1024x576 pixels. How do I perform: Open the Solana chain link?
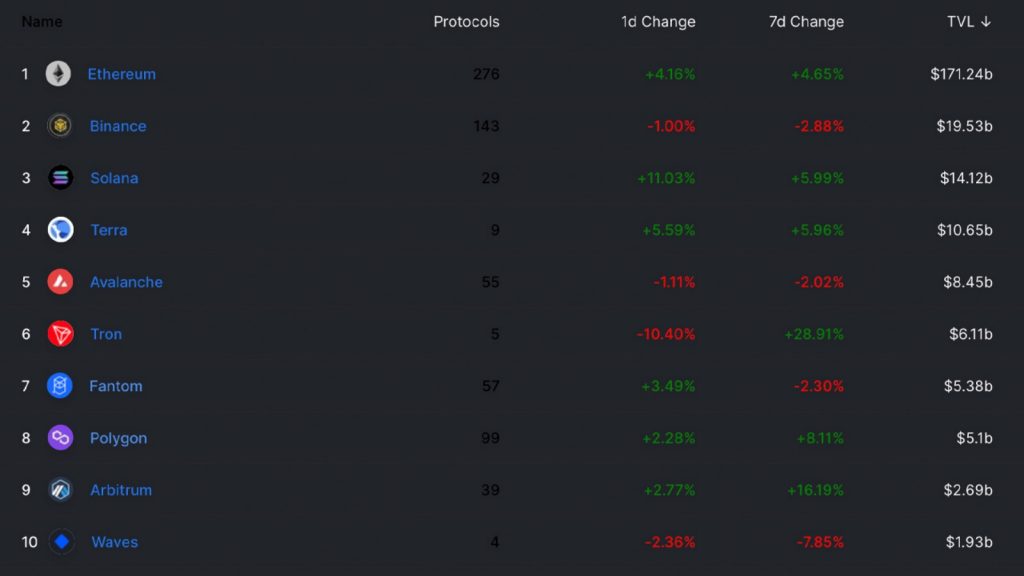click(114, 178)
